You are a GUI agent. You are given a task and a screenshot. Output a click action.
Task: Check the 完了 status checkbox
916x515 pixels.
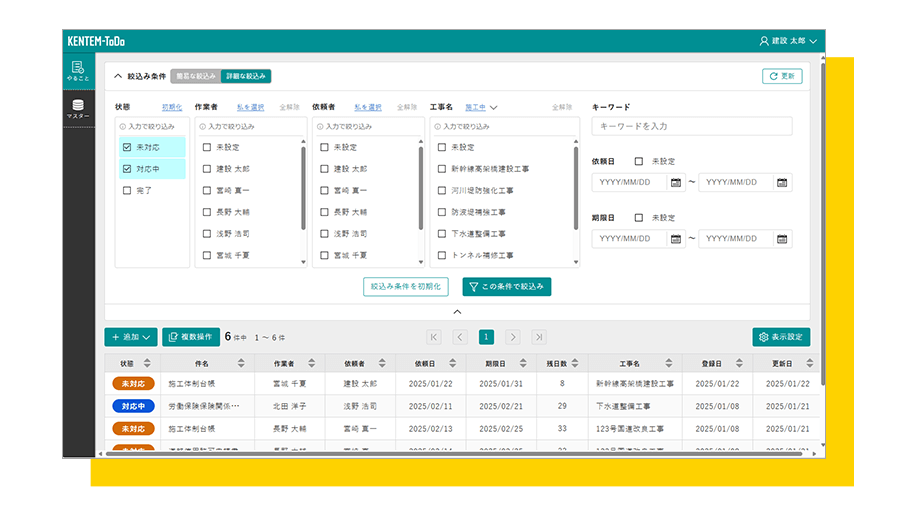tap(127, 190)
